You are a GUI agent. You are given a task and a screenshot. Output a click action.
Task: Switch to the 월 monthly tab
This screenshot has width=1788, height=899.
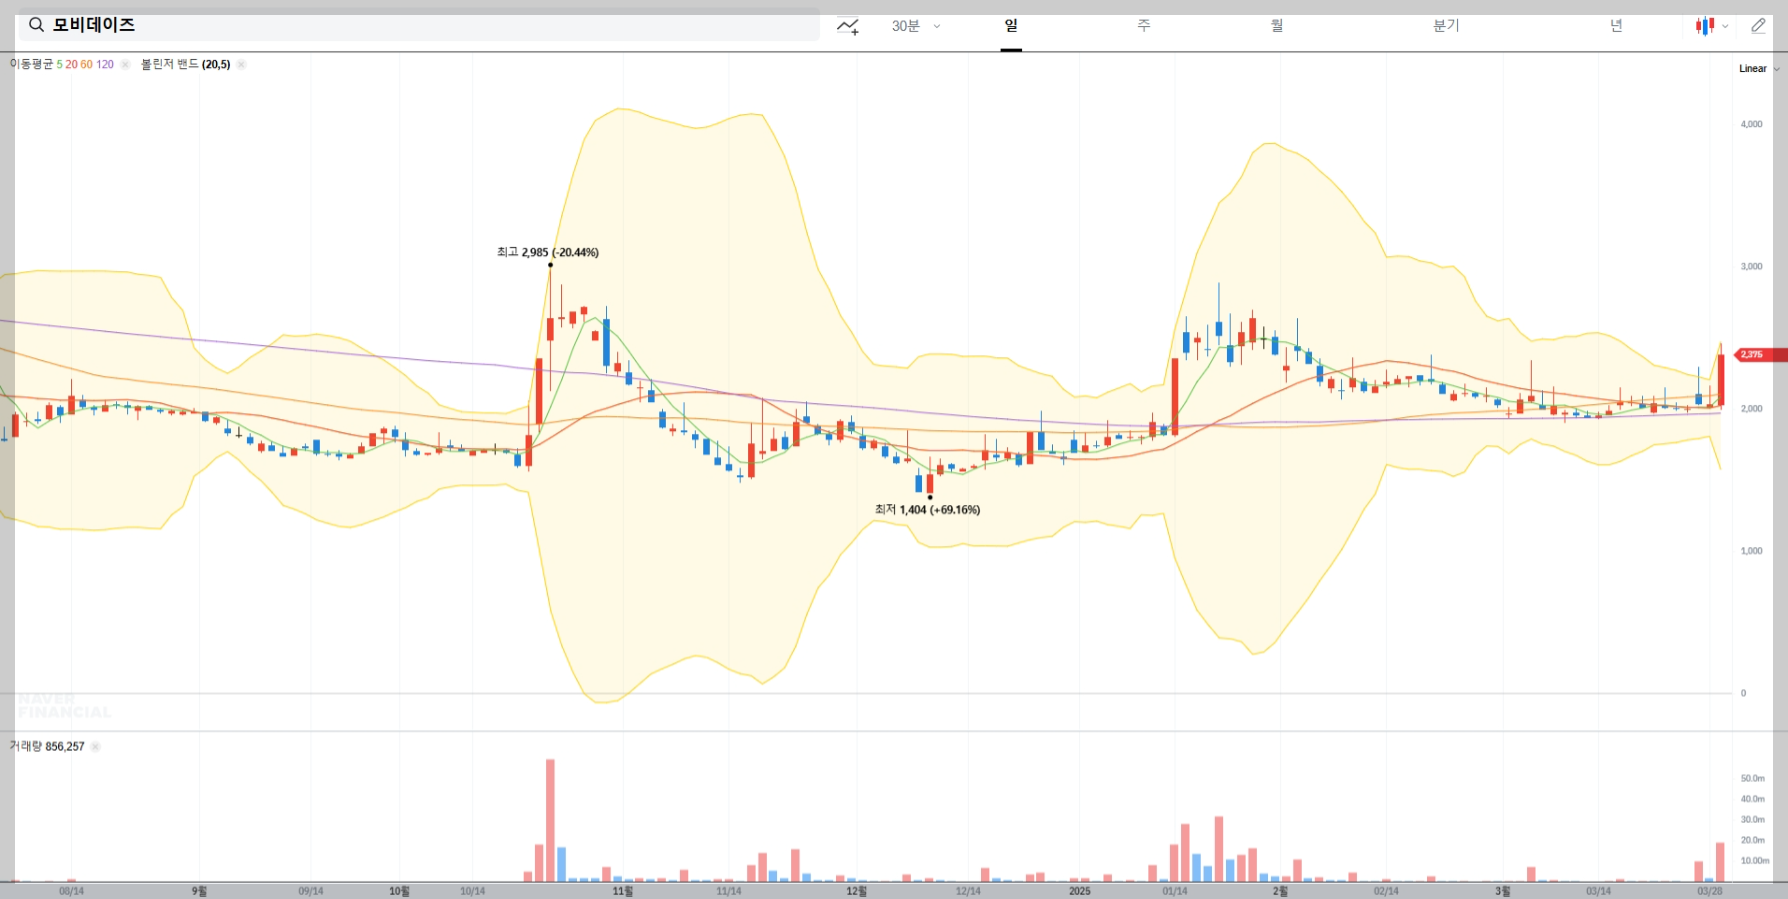1277,26
